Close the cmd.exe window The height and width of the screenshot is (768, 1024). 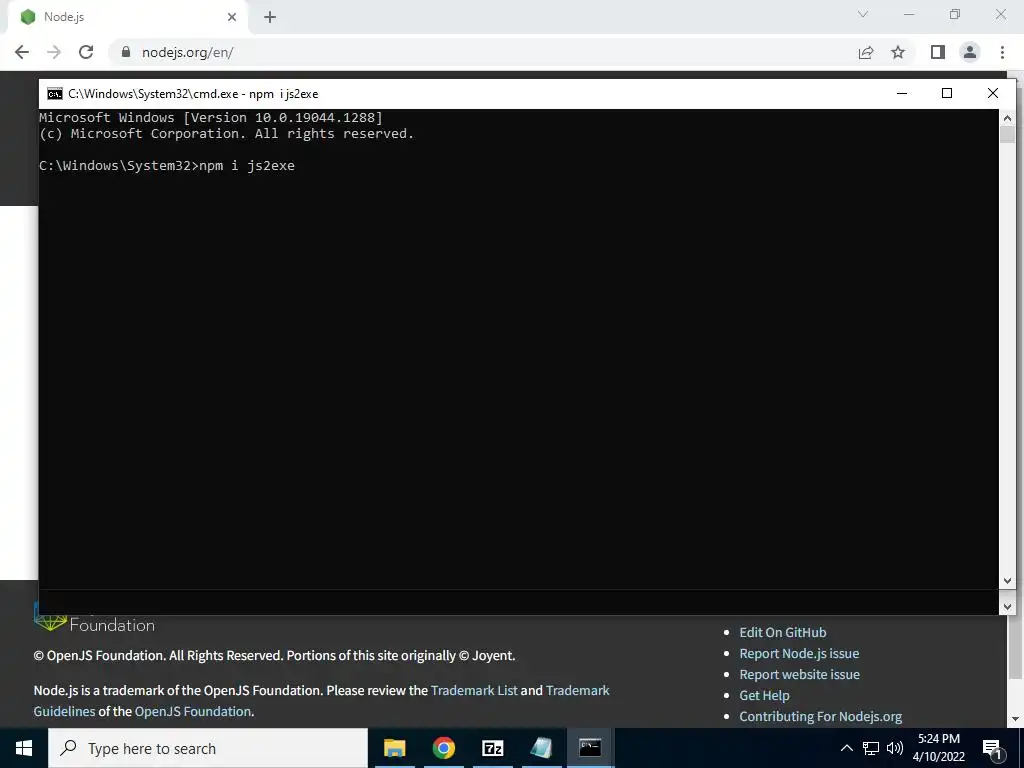tap(993, 93)
